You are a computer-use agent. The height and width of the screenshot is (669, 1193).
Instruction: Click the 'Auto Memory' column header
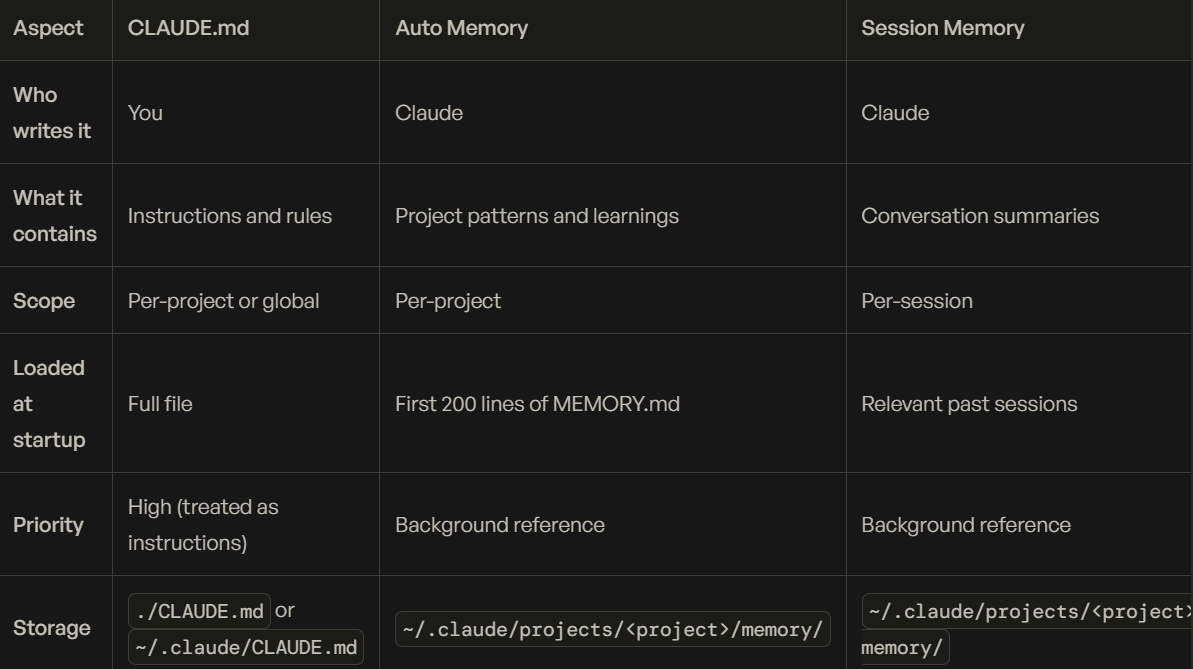[x=461, y=28]
